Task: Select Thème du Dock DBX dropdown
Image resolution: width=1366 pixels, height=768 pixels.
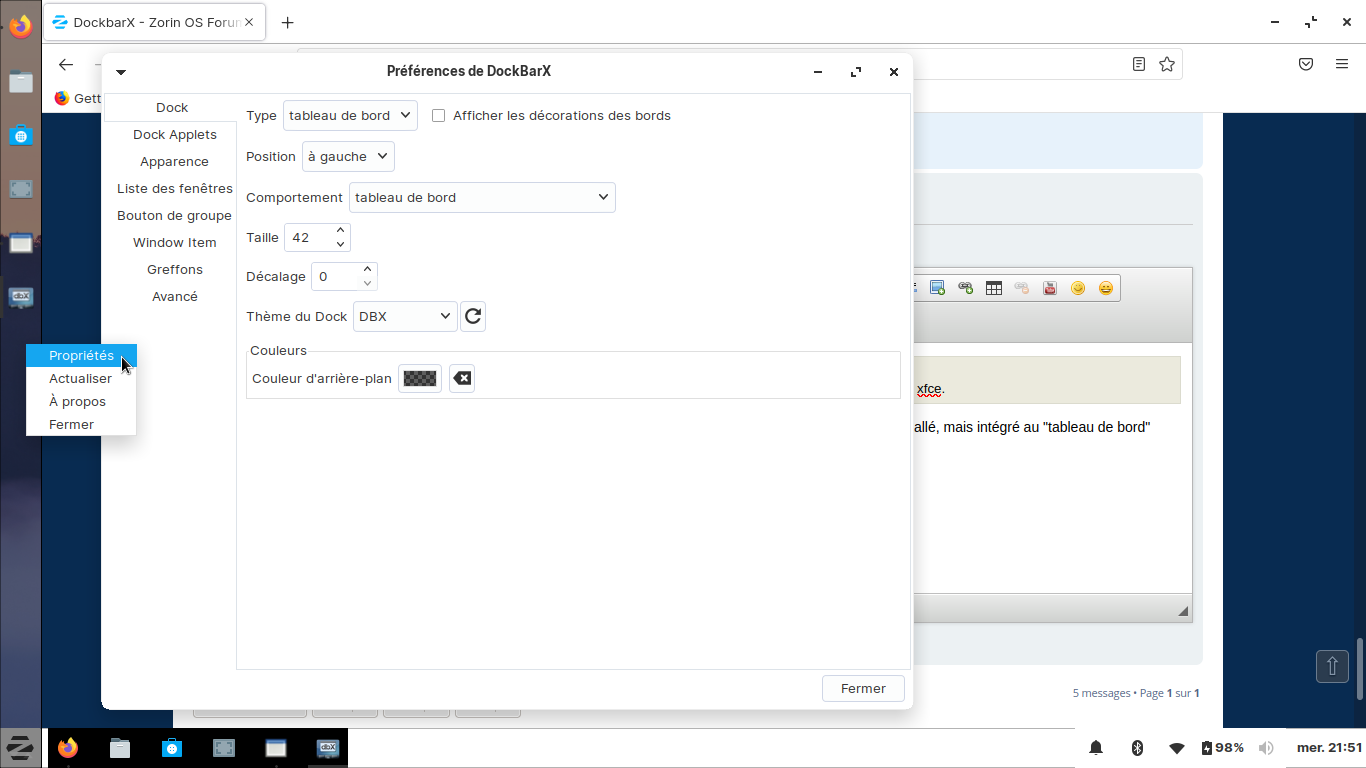Action: point(405,317)
